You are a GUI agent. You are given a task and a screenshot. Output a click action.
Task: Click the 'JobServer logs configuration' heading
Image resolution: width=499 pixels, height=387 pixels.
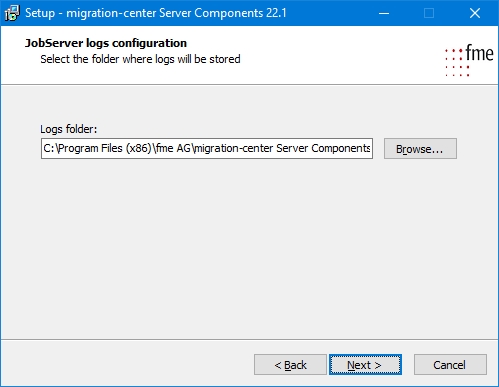(106, 43)
